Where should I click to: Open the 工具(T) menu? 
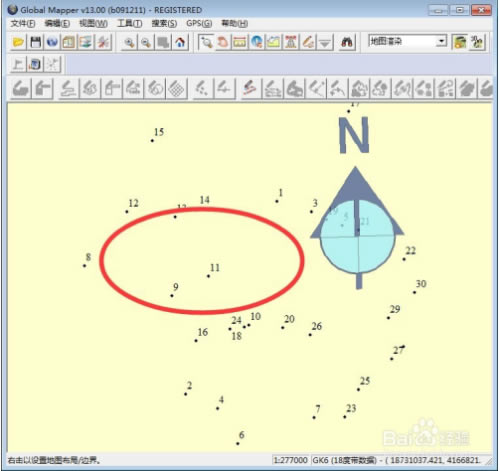[129, 23]
